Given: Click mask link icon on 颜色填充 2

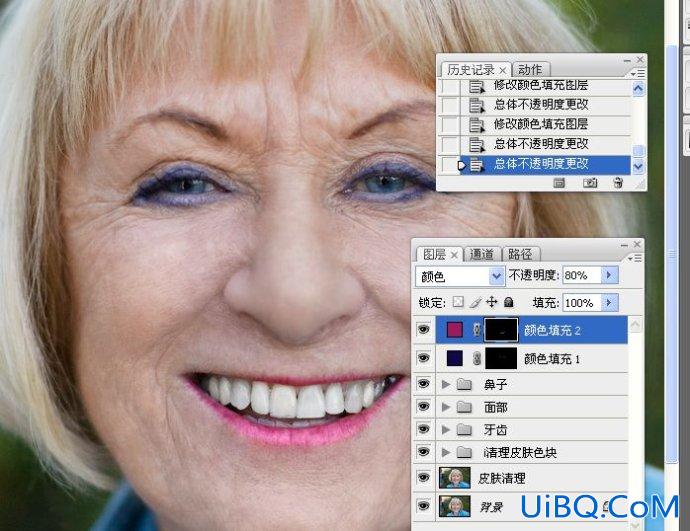Looking at the screenshot, I should click(477, 330).
